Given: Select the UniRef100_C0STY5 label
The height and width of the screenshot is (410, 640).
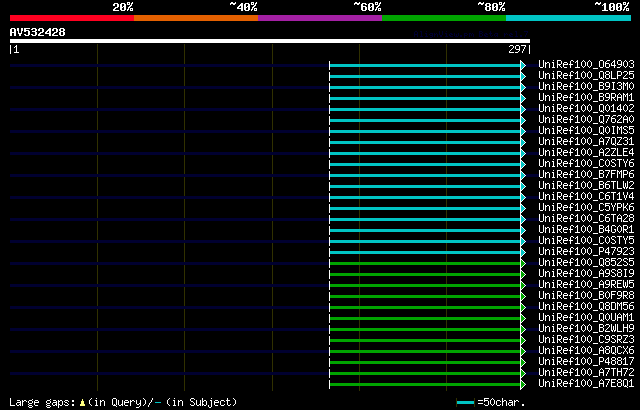Looking at the screenshot, I should (587, 241).
